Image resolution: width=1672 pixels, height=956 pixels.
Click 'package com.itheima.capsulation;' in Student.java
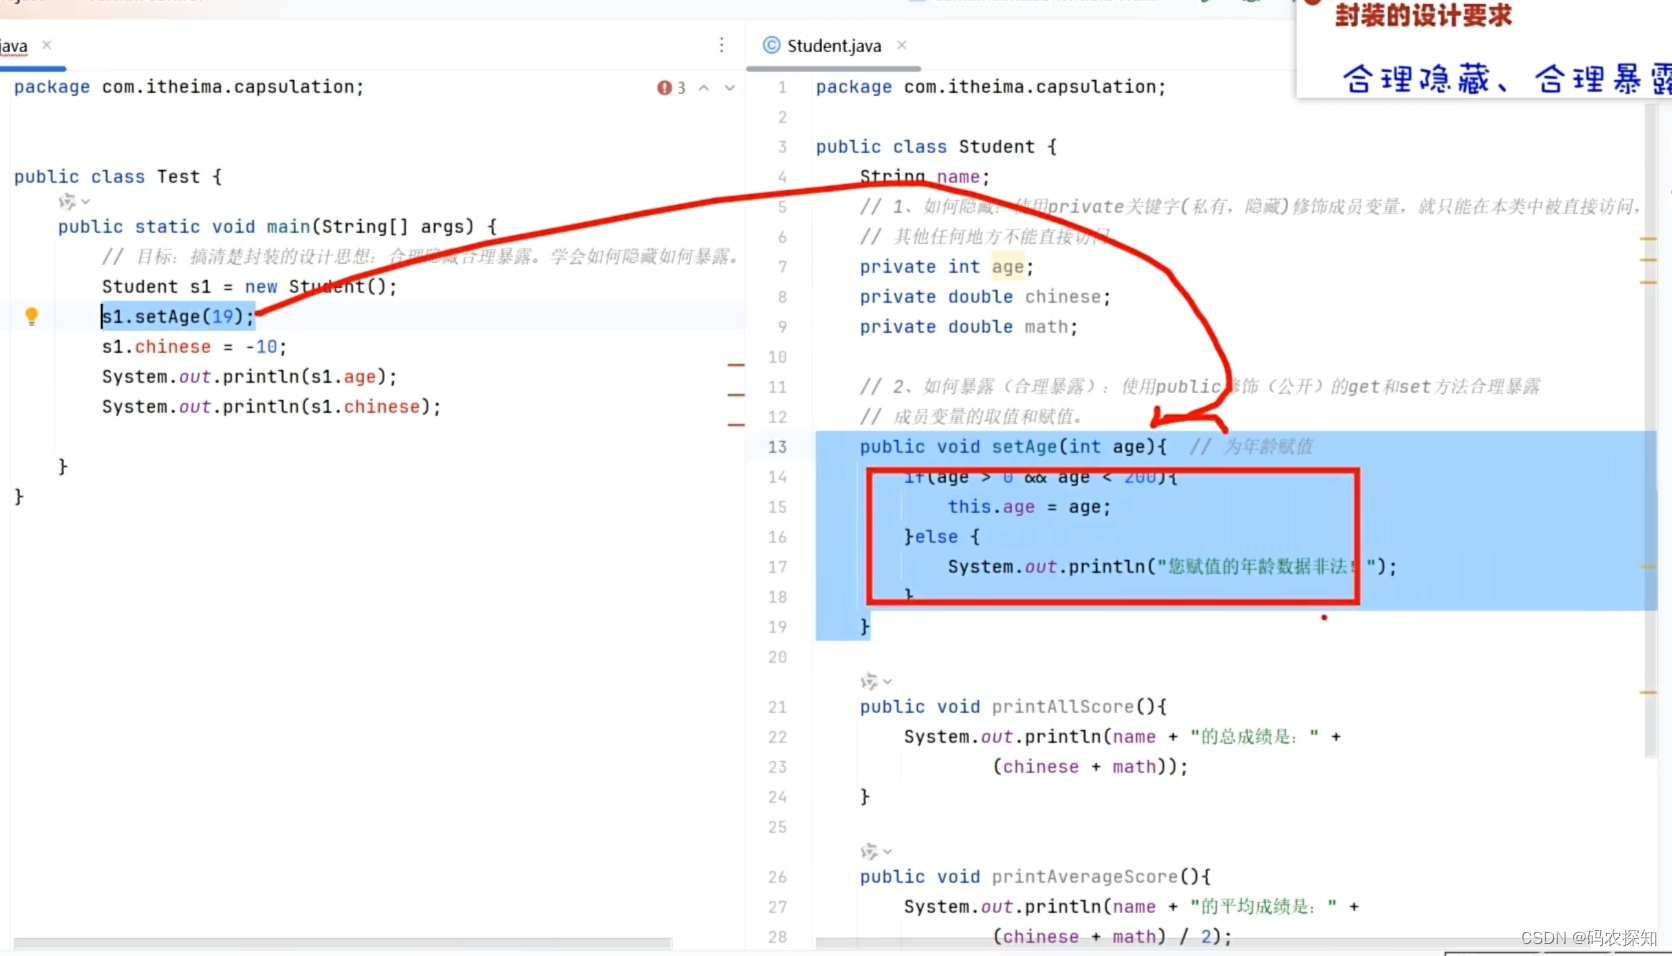pyautogui.click(x=991, y=87)
